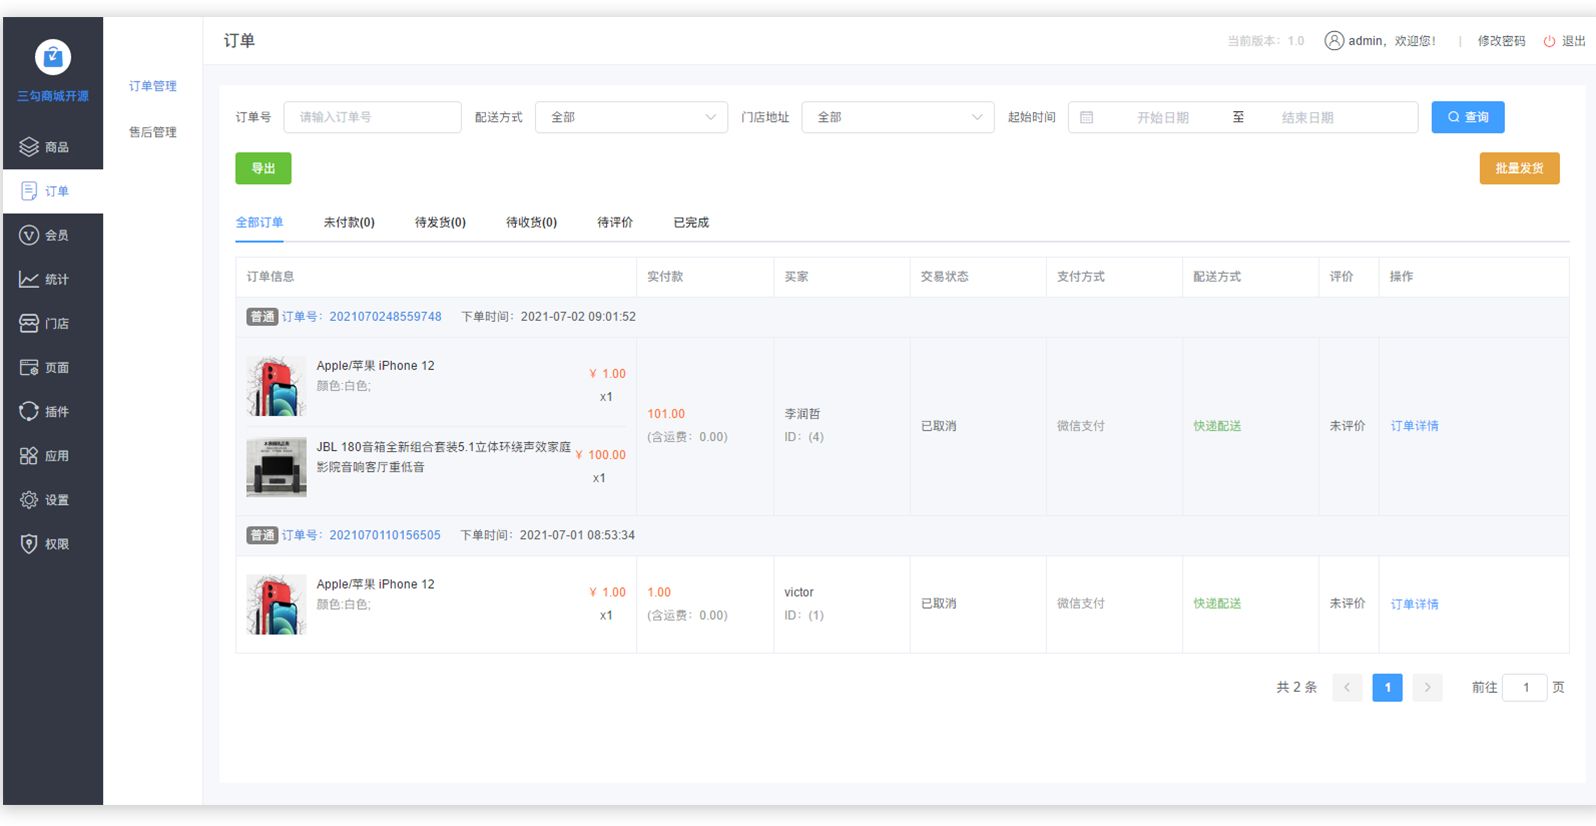Click the 开始日期 start date field
Screen dimensions: 1596x826
point(1162,117)
